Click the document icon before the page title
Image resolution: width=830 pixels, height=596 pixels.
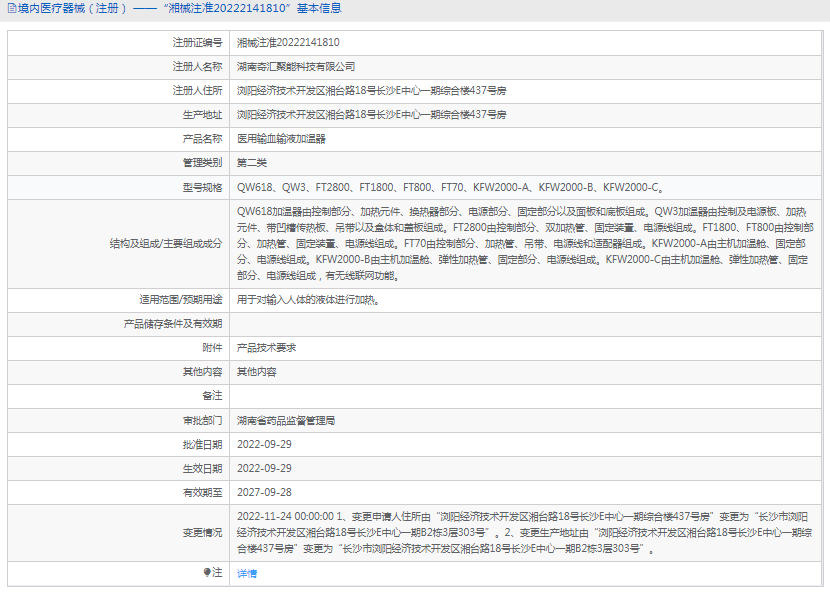pos(12,8)
